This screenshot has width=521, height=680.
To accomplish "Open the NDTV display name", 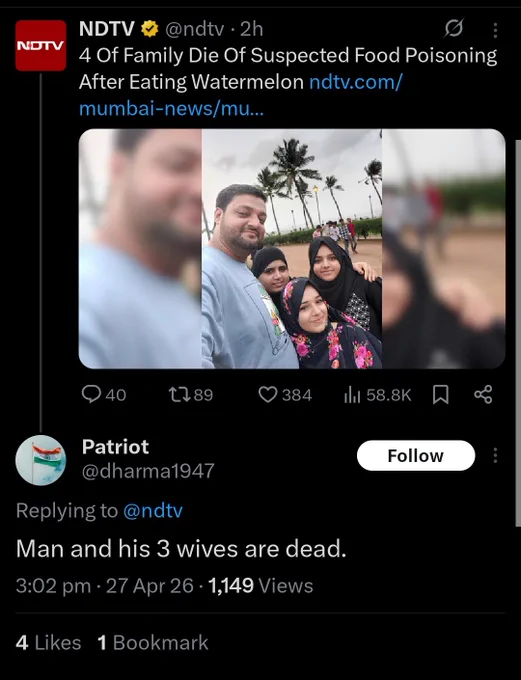I will click(x=107, y=29).
